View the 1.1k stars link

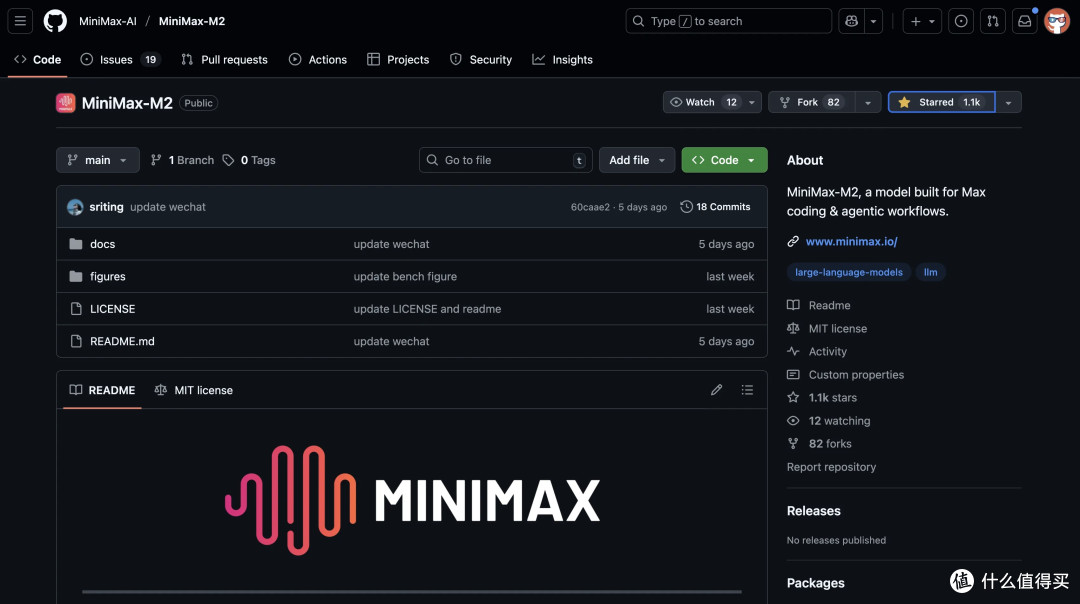coord(822,397)
